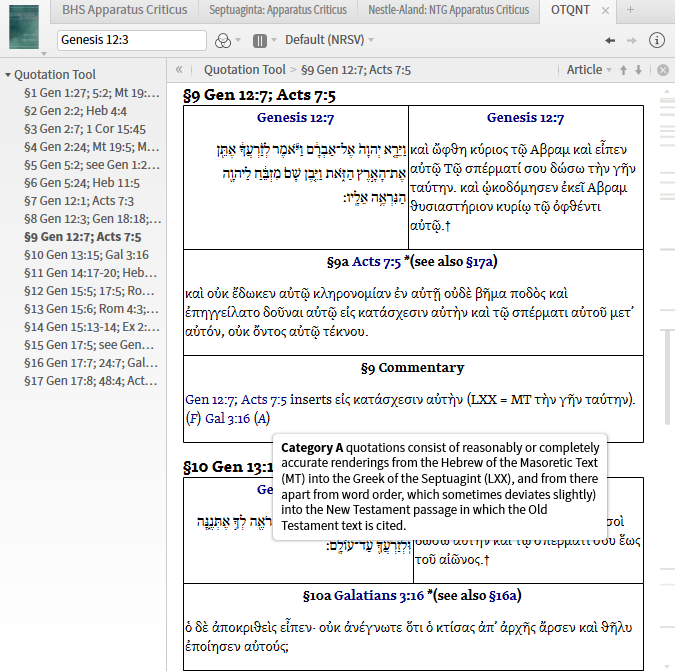Select §8 Gen 12:3; Gen 18:18 entry
675x671 pixels.
pos(93,219)
